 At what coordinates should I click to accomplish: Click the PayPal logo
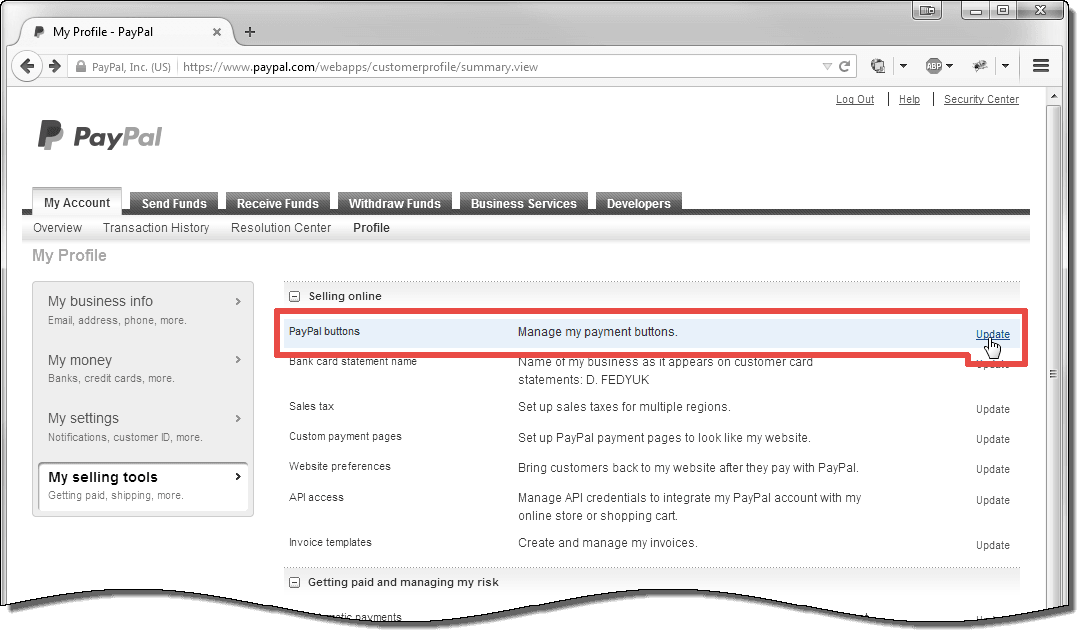tap(100, 135)
